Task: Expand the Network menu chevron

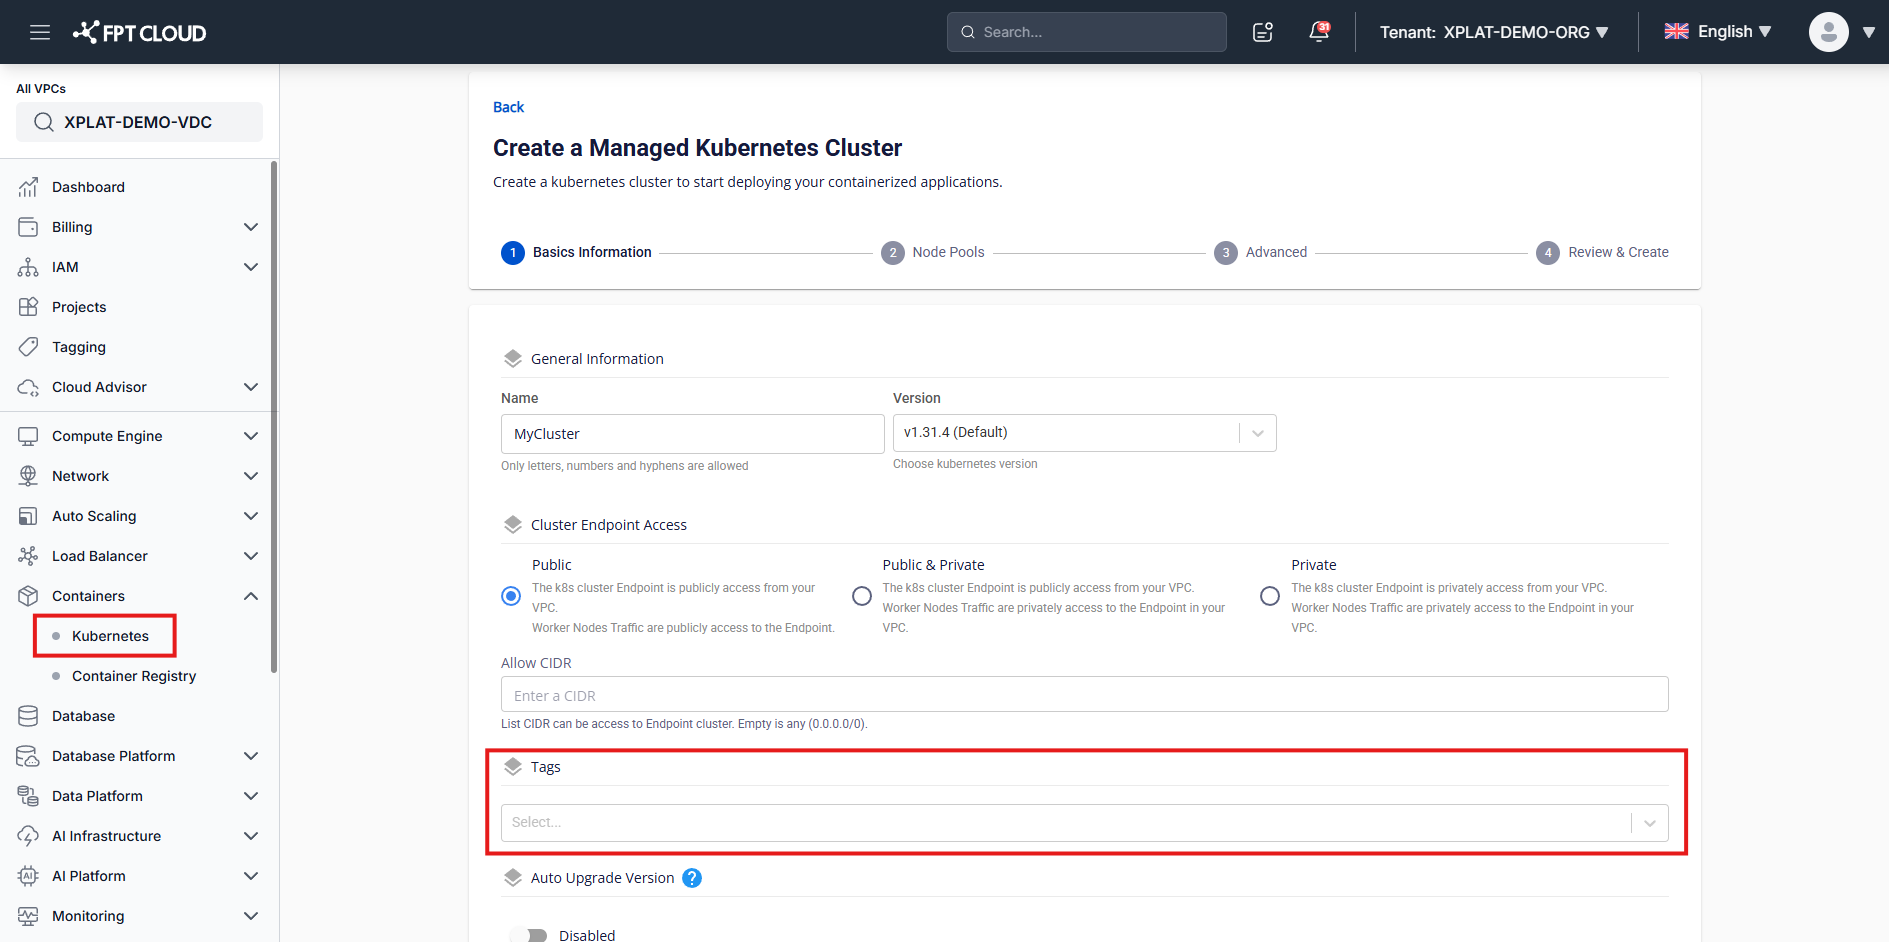Action: pos(251,476)
